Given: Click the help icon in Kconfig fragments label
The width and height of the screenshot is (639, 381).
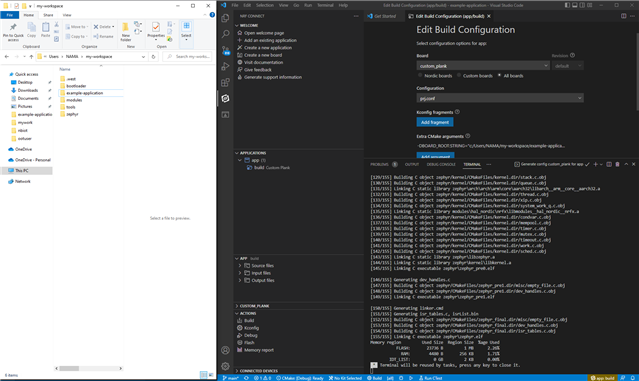Looking at the screenshot, I should tap(457, 112).
